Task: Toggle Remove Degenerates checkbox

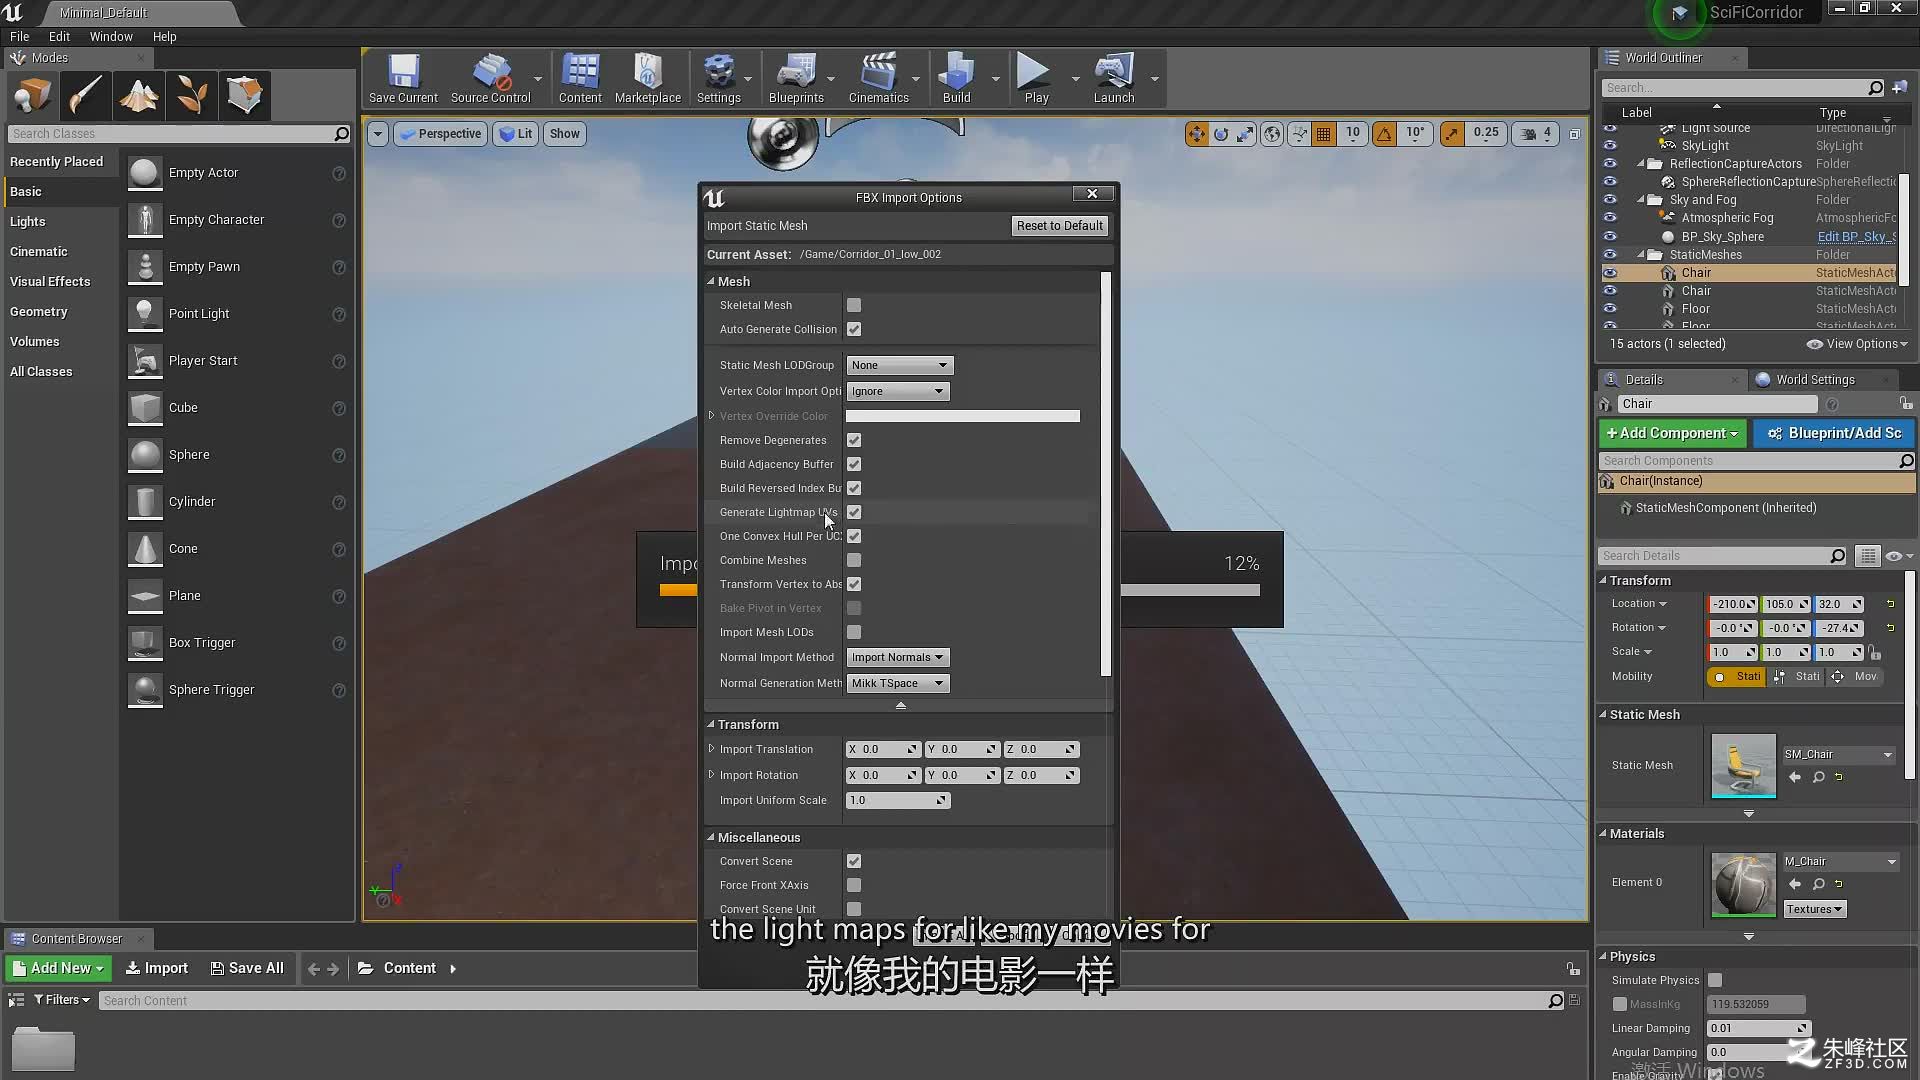Action: point(853,440)
